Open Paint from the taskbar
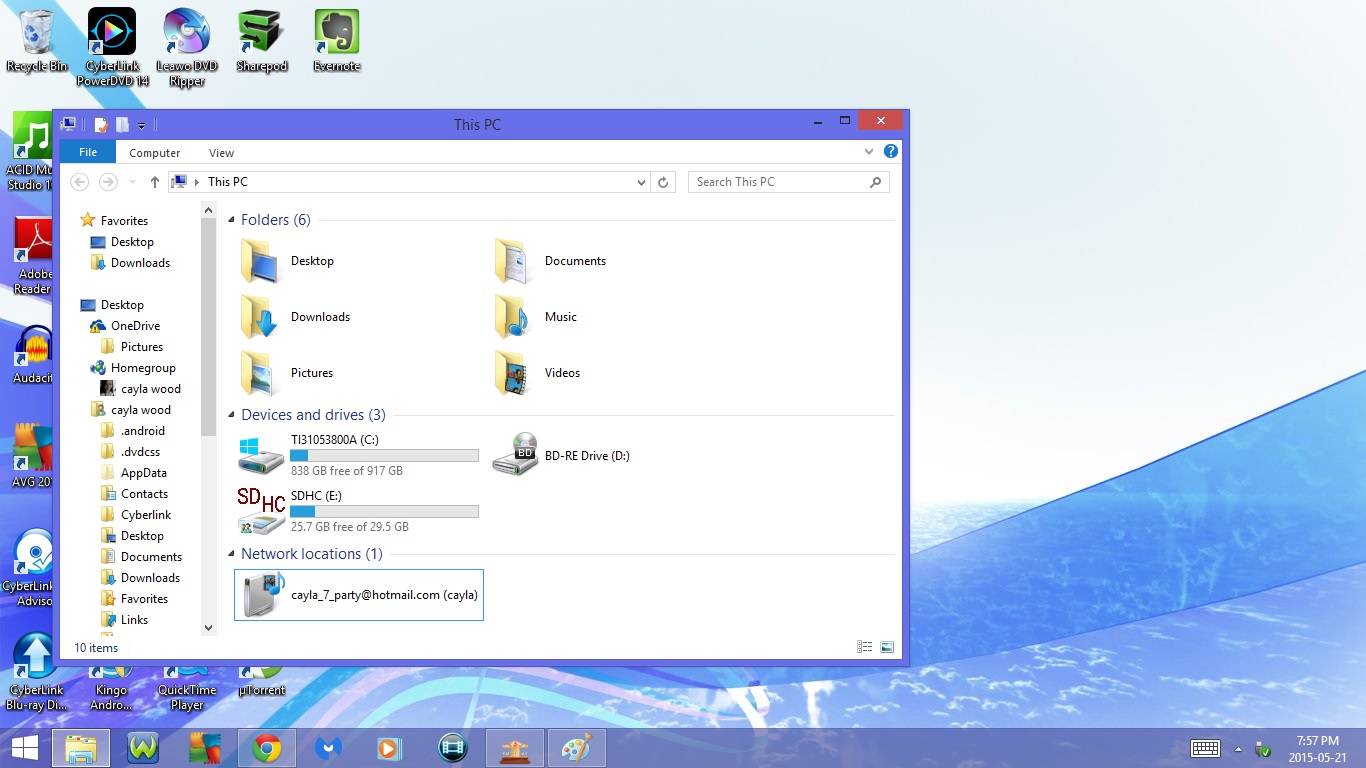This screenshot has height=768, width=1366. [576, 748]
